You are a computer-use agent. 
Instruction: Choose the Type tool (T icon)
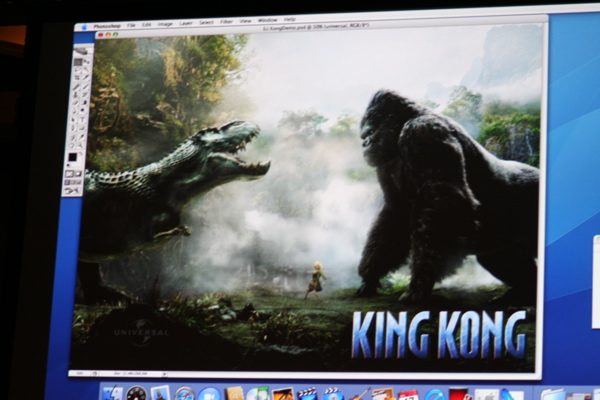pos(83,120)
